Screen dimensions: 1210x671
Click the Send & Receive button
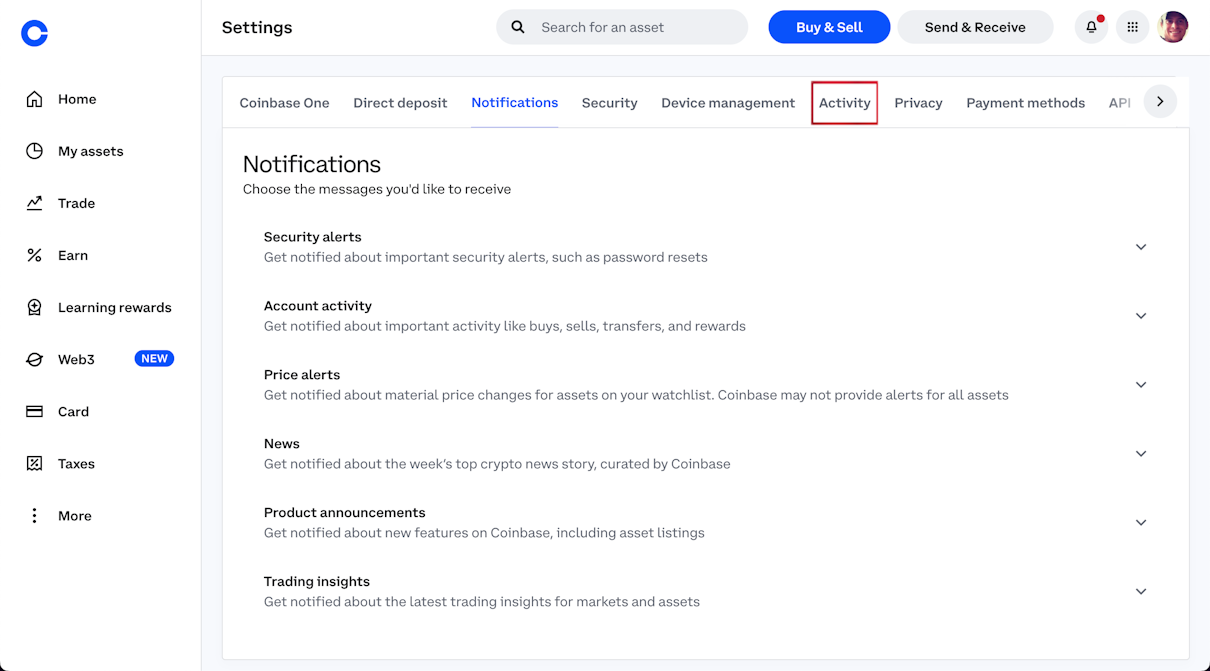pos(975,27)
